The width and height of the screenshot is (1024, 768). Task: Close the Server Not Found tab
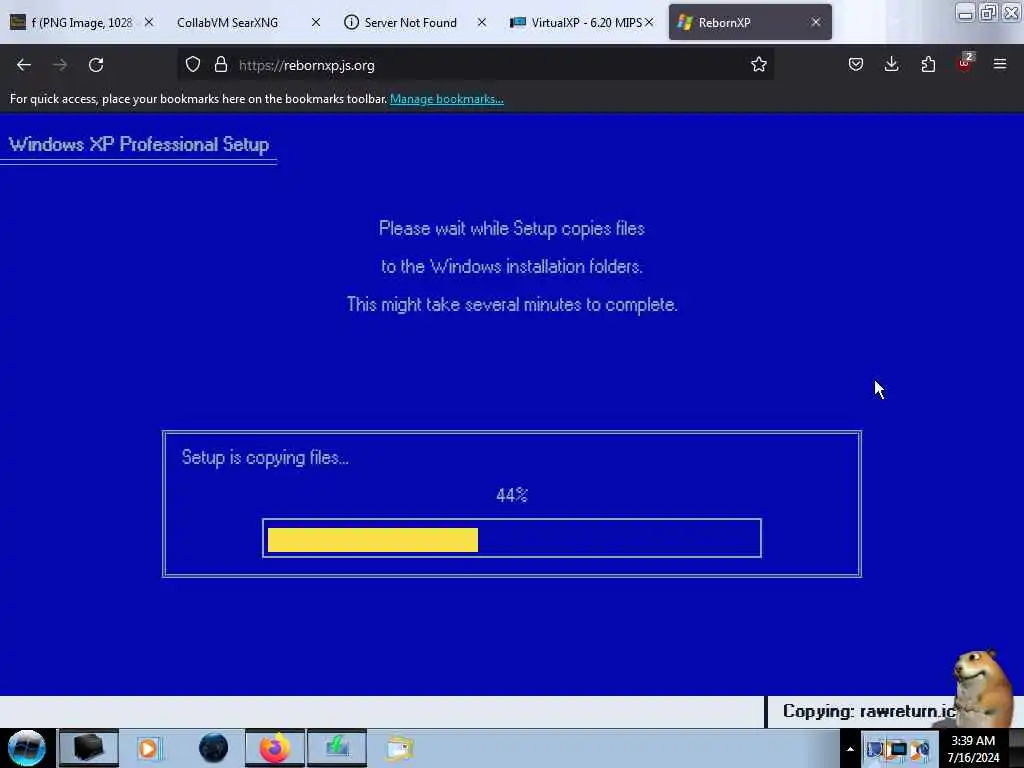(481, 22)
